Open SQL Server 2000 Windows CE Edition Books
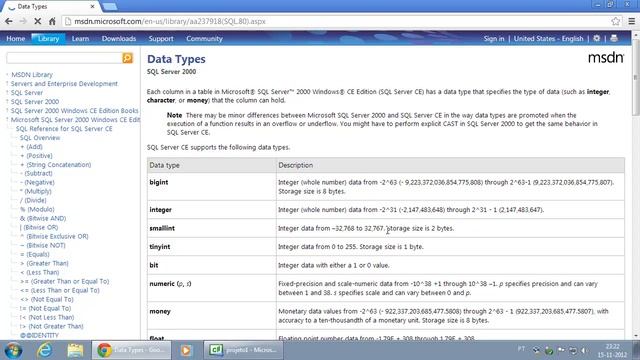 (x=74, y=111)
